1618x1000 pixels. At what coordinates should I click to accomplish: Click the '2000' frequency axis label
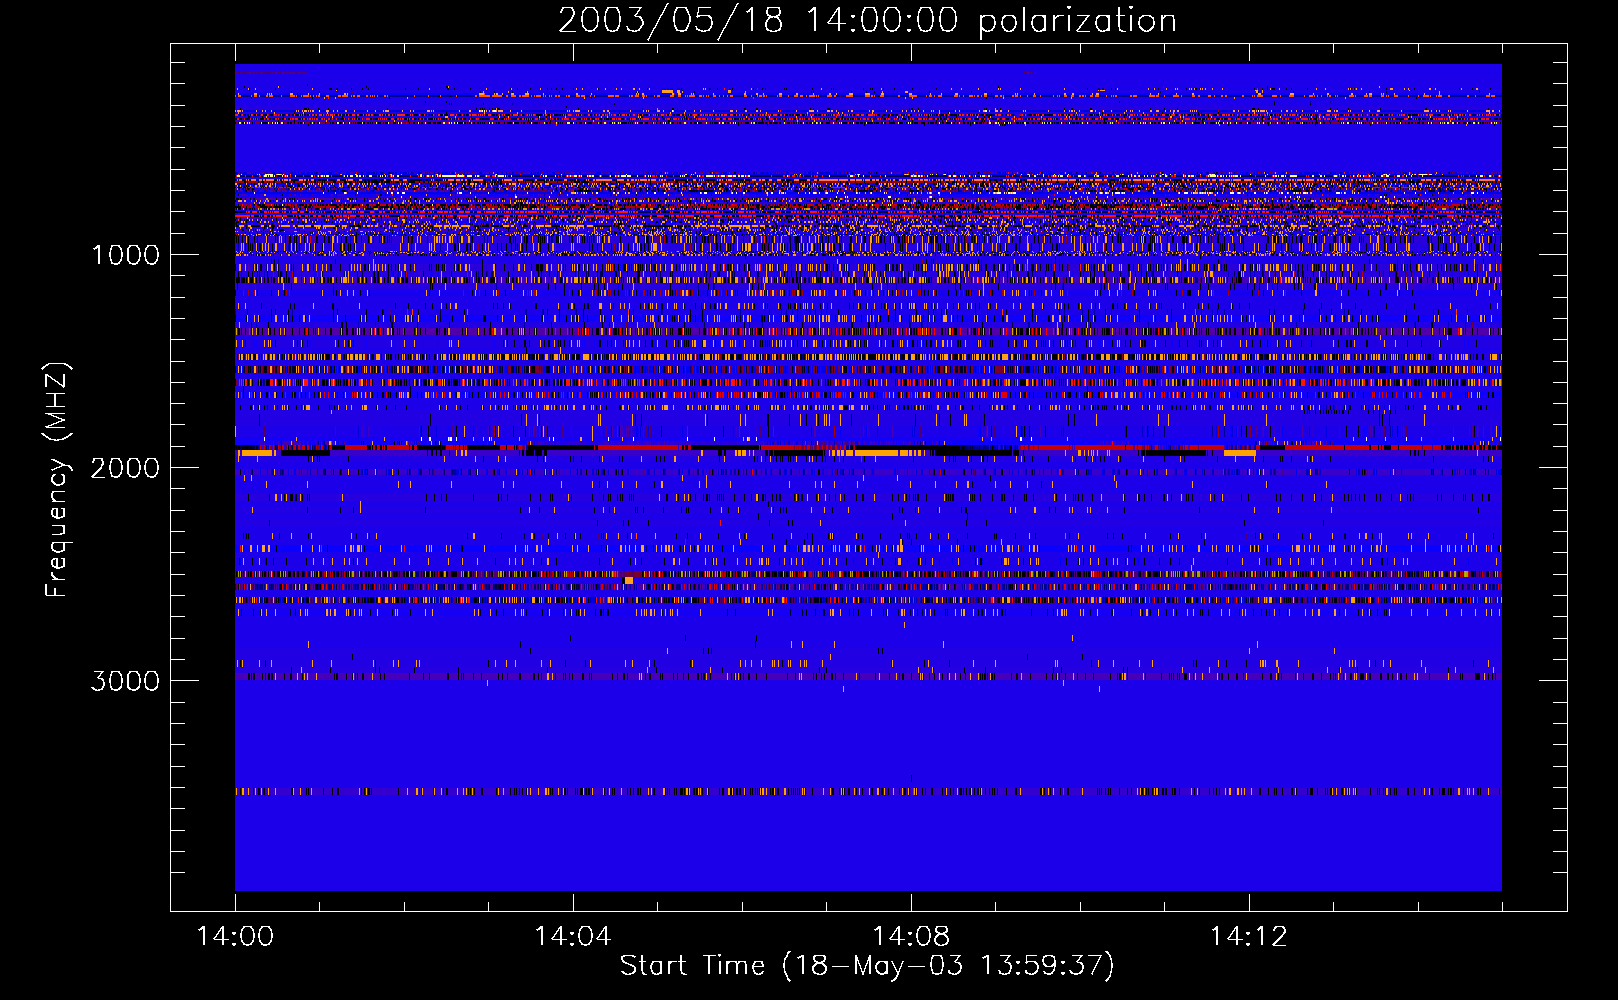coord(125,468)
